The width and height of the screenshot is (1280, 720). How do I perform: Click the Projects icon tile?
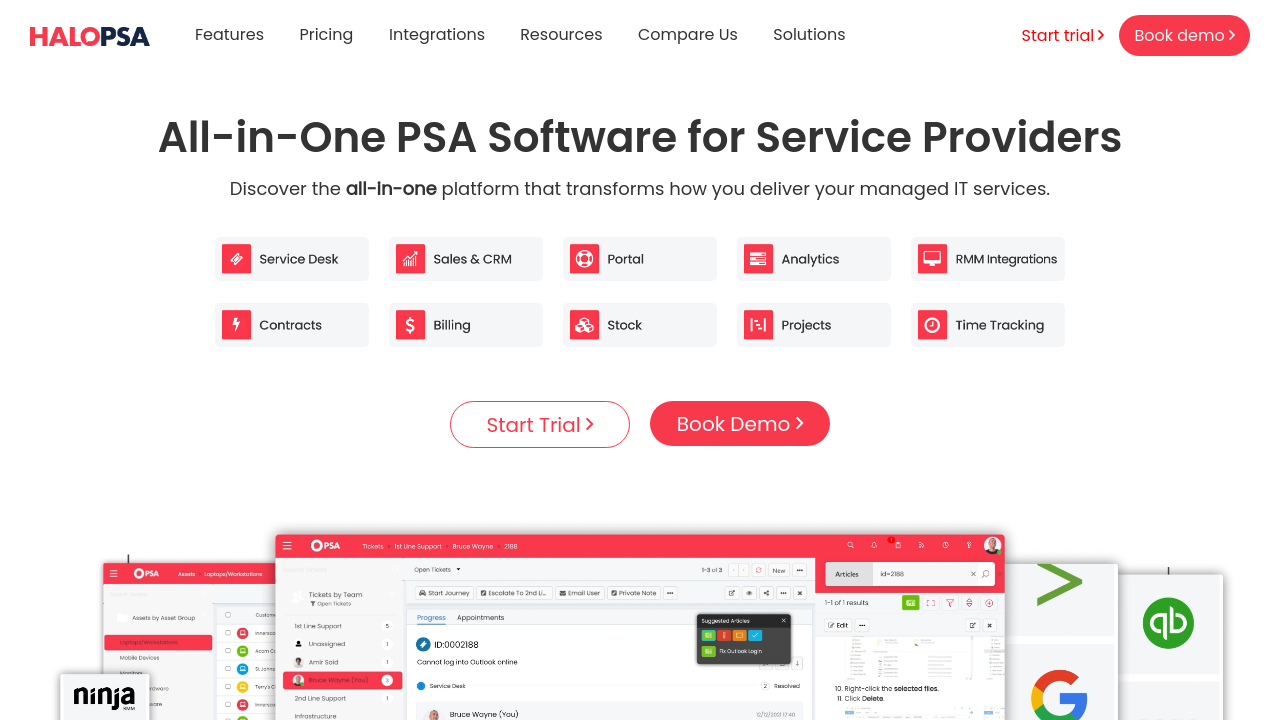pos(758,325)
